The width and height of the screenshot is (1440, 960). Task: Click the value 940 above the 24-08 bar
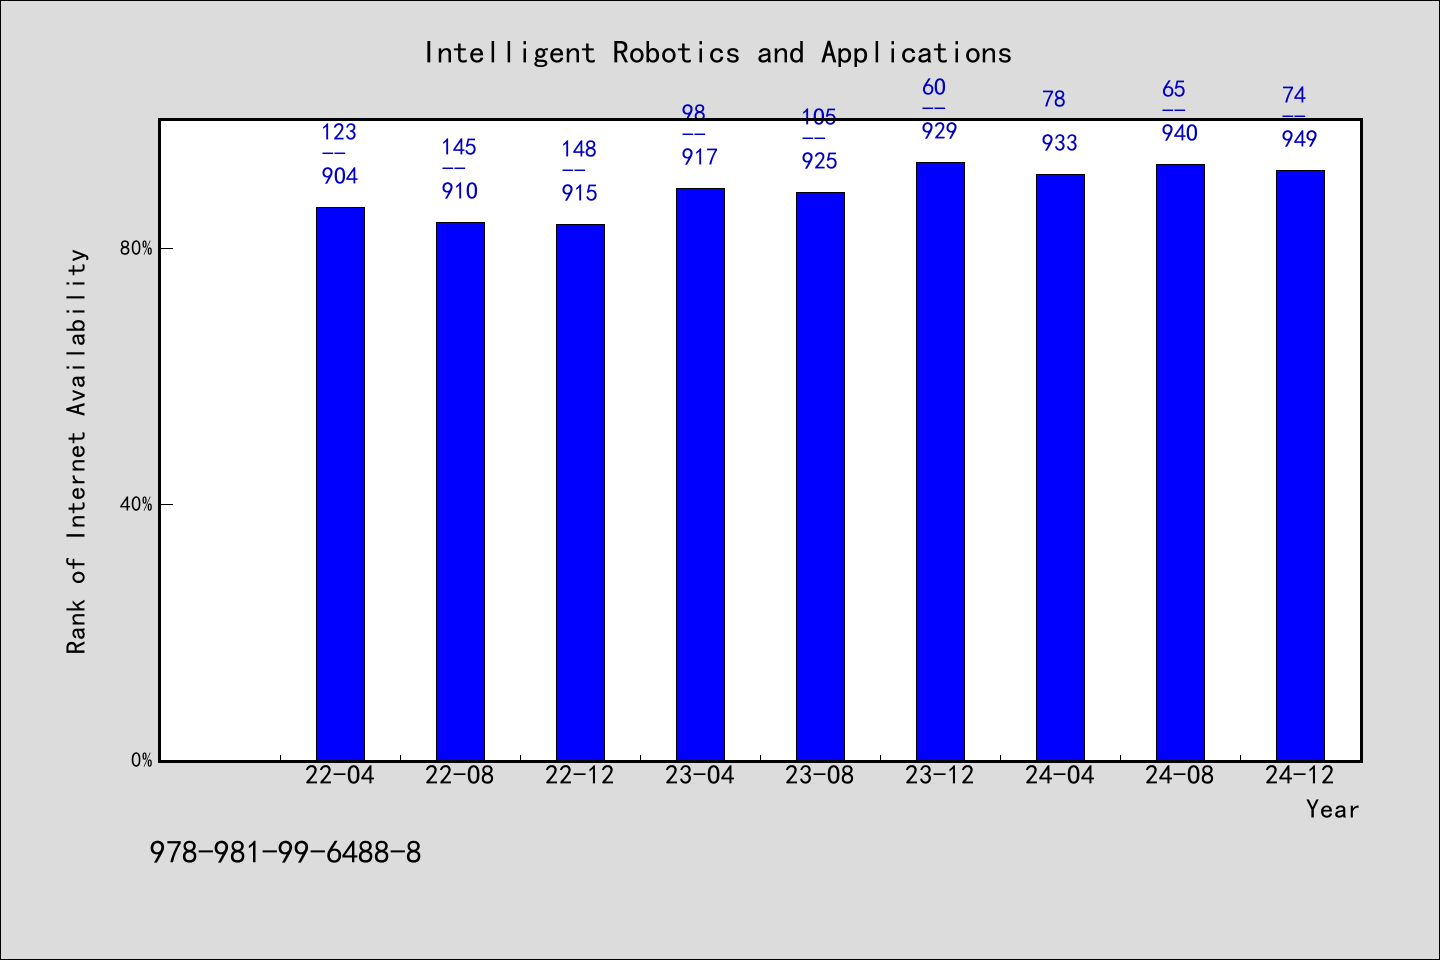coord(1180,133)
